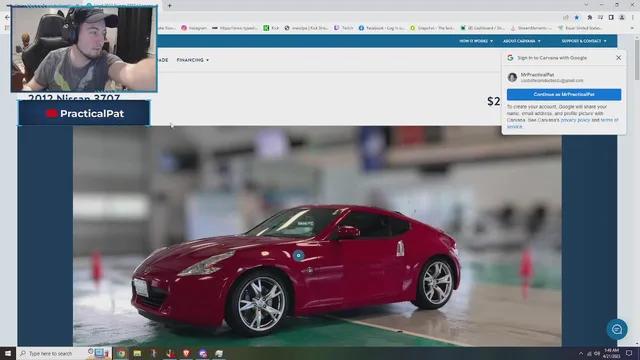Toggle the browser side panel icon
Image resolution: width=640 pixels, height=360 pixels.
611,18
